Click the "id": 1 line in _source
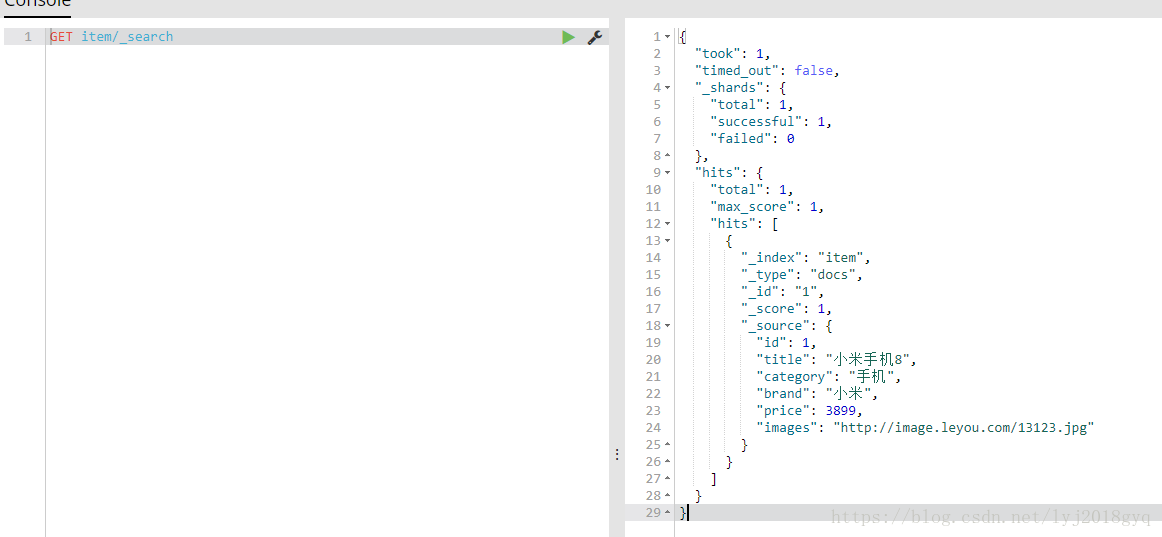This screenshot has width=1162, height=537. [786, 343]
